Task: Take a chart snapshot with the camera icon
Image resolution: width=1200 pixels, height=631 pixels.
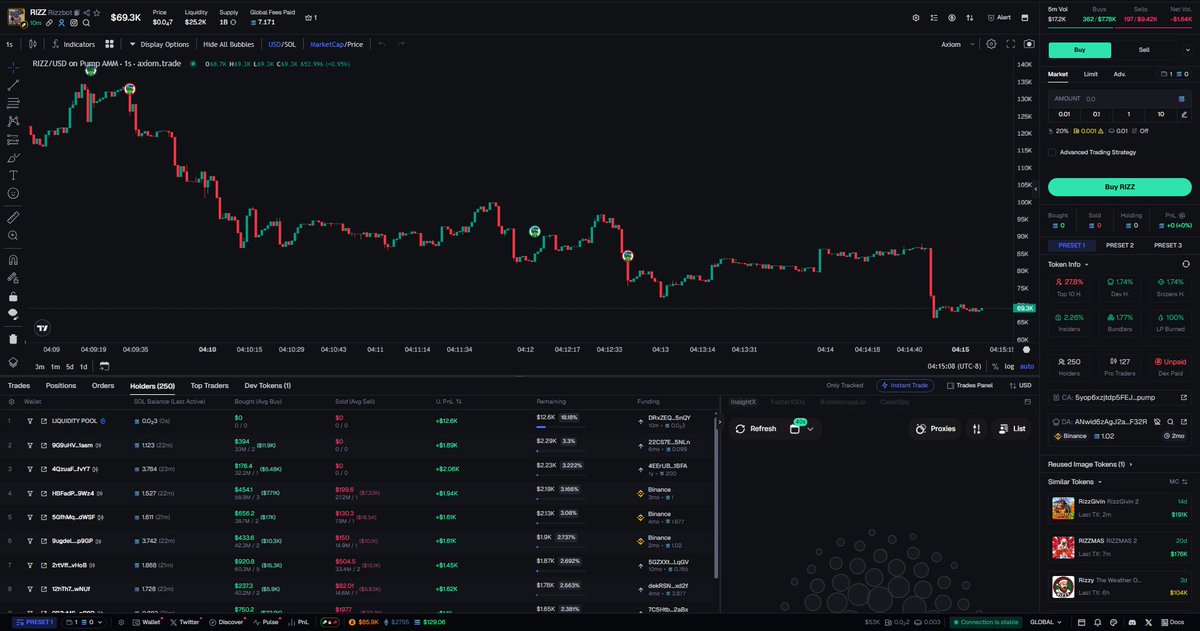Action: tap(1029, 44)
